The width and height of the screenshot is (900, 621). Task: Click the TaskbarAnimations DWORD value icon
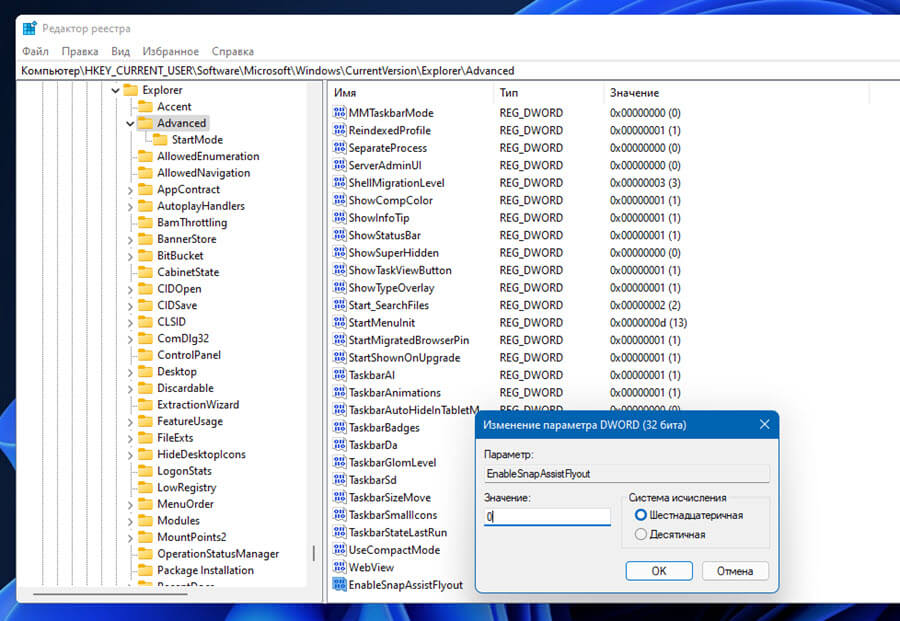click(339, 393)
